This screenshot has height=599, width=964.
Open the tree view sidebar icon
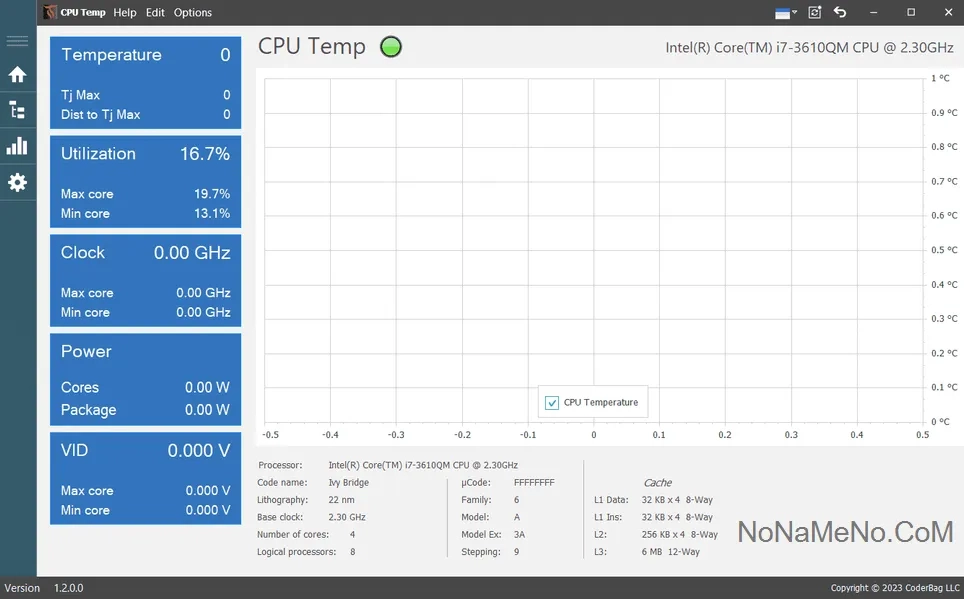click(x=17, y=110)
